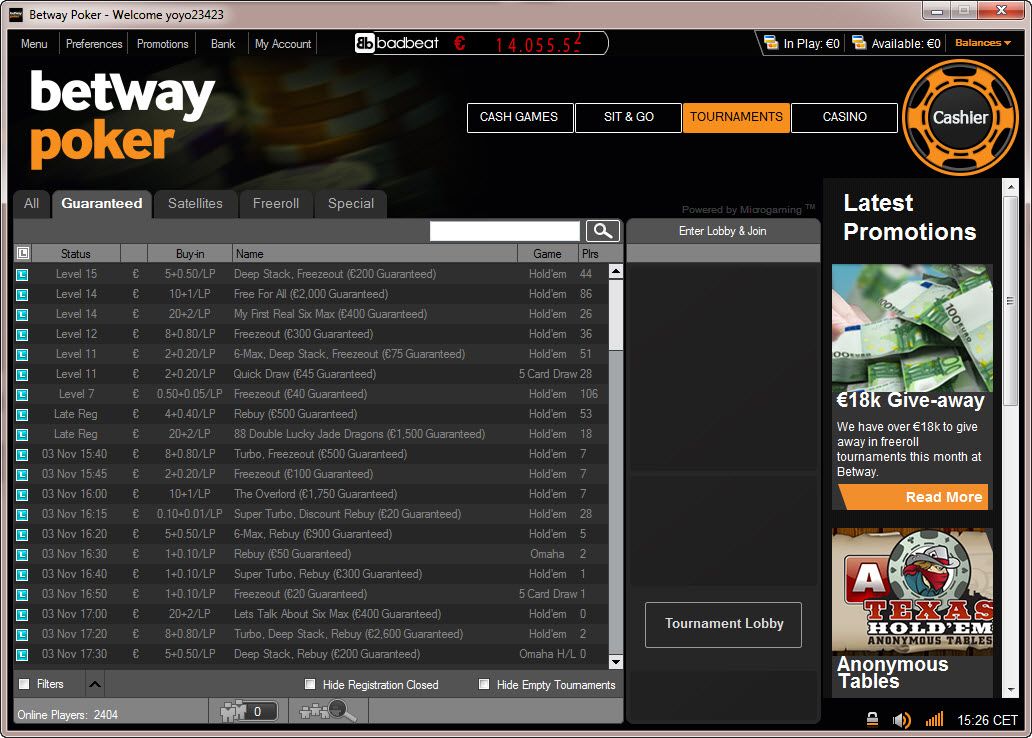
Task: Sort by the Game column header
Action: point(548,253)
